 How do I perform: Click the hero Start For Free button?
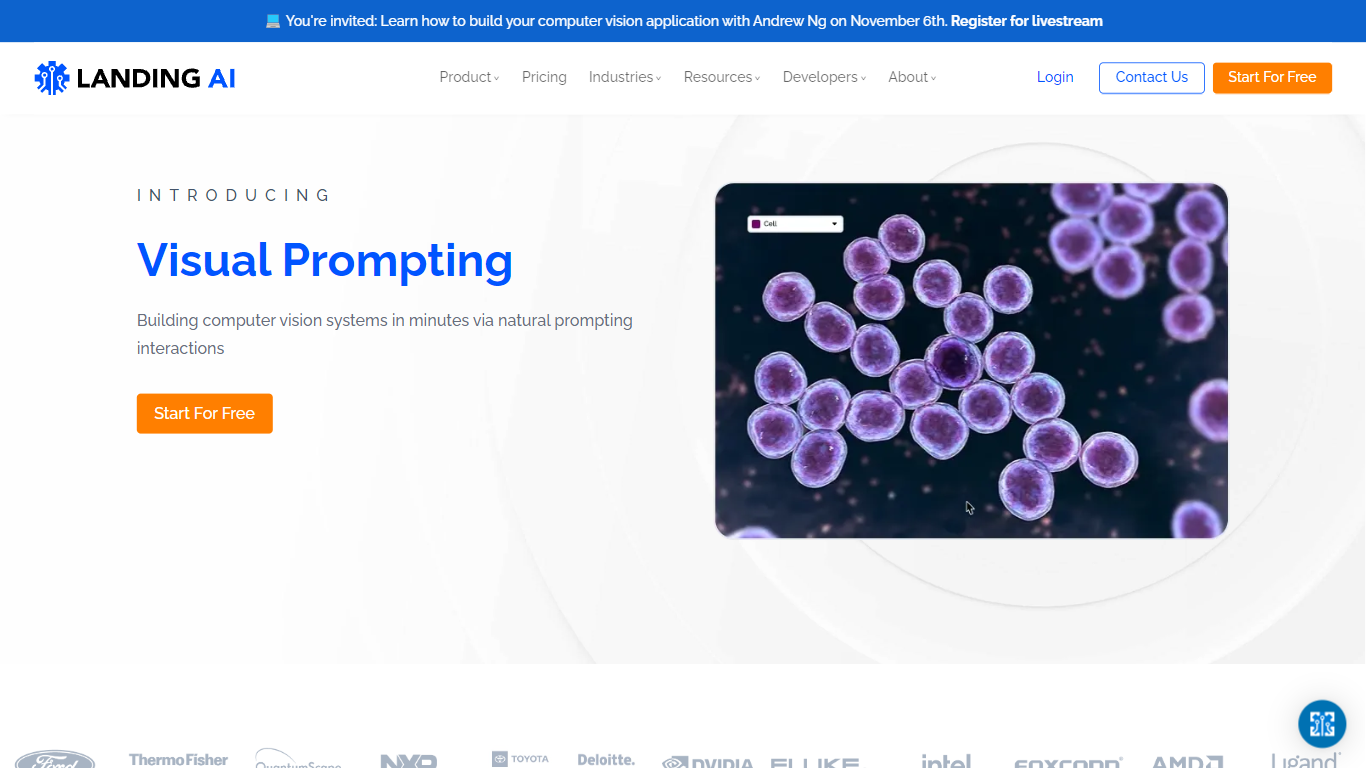coord(204,413)
